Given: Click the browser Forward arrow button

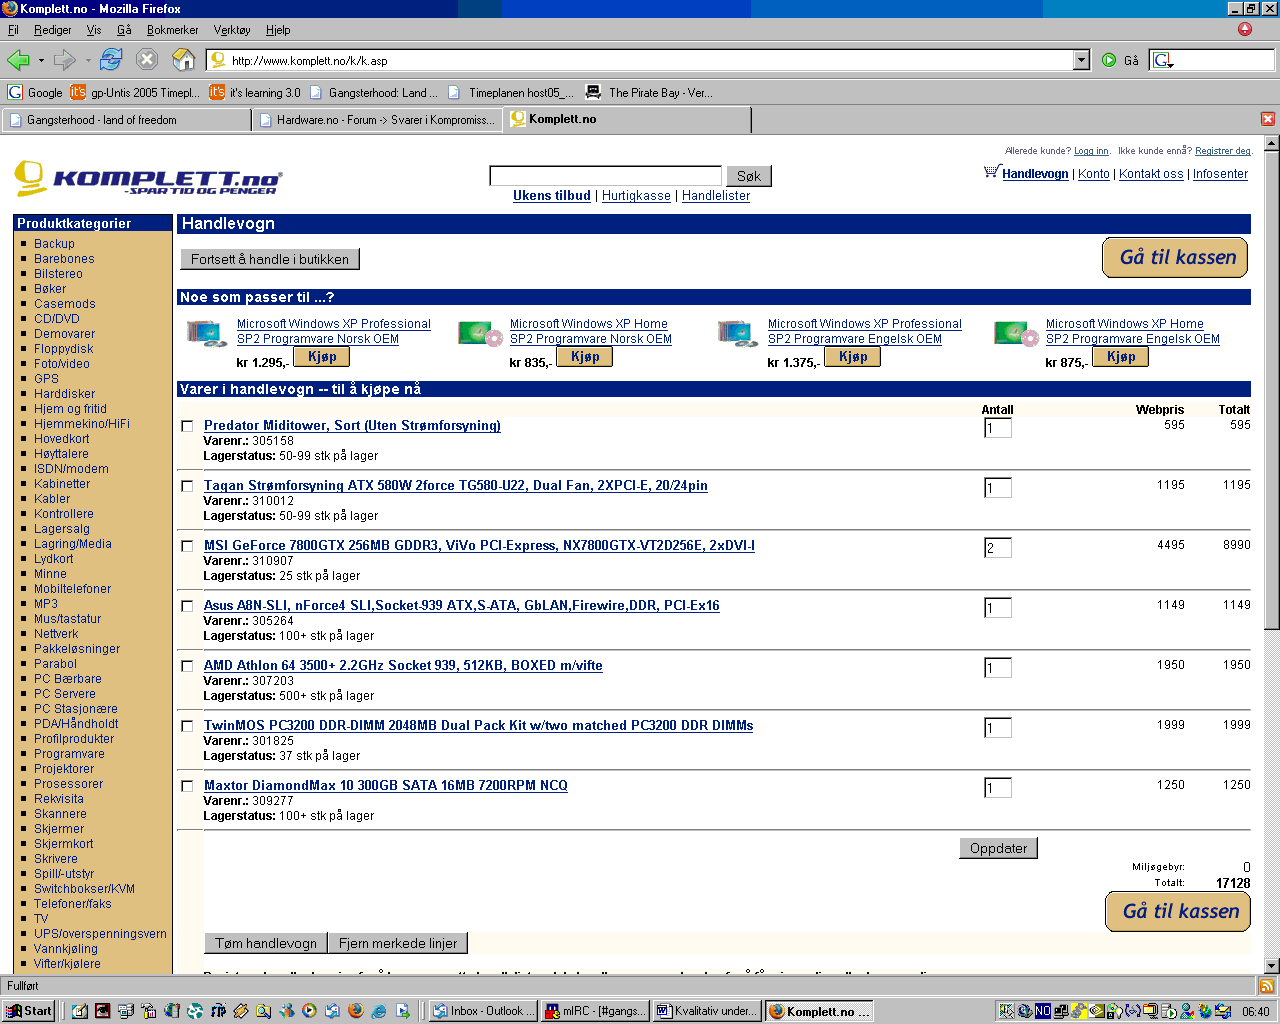Looking at the screenshot, I should tap(65, 60).
